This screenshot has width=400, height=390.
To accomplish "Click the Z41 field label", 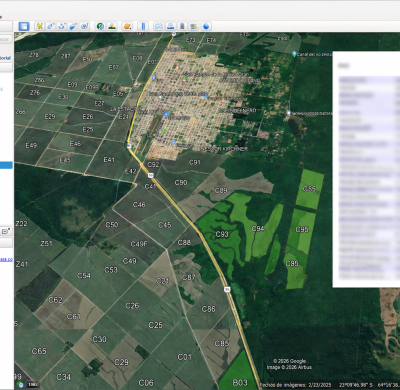I will (21, 264).
